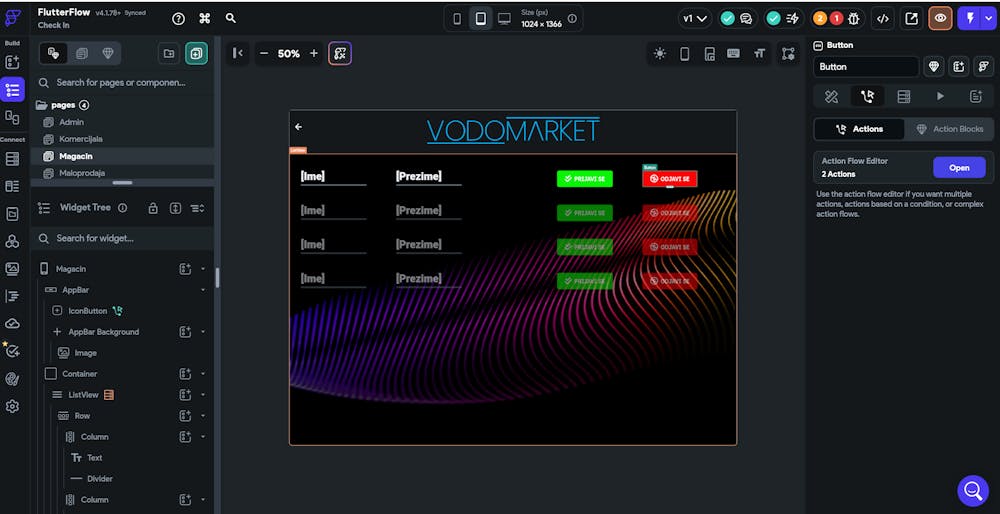Image resolution: width=1000 pixels, height=514 pixels.
Task: Toggle multi-language text preview icon
Action: click(759, 54)
